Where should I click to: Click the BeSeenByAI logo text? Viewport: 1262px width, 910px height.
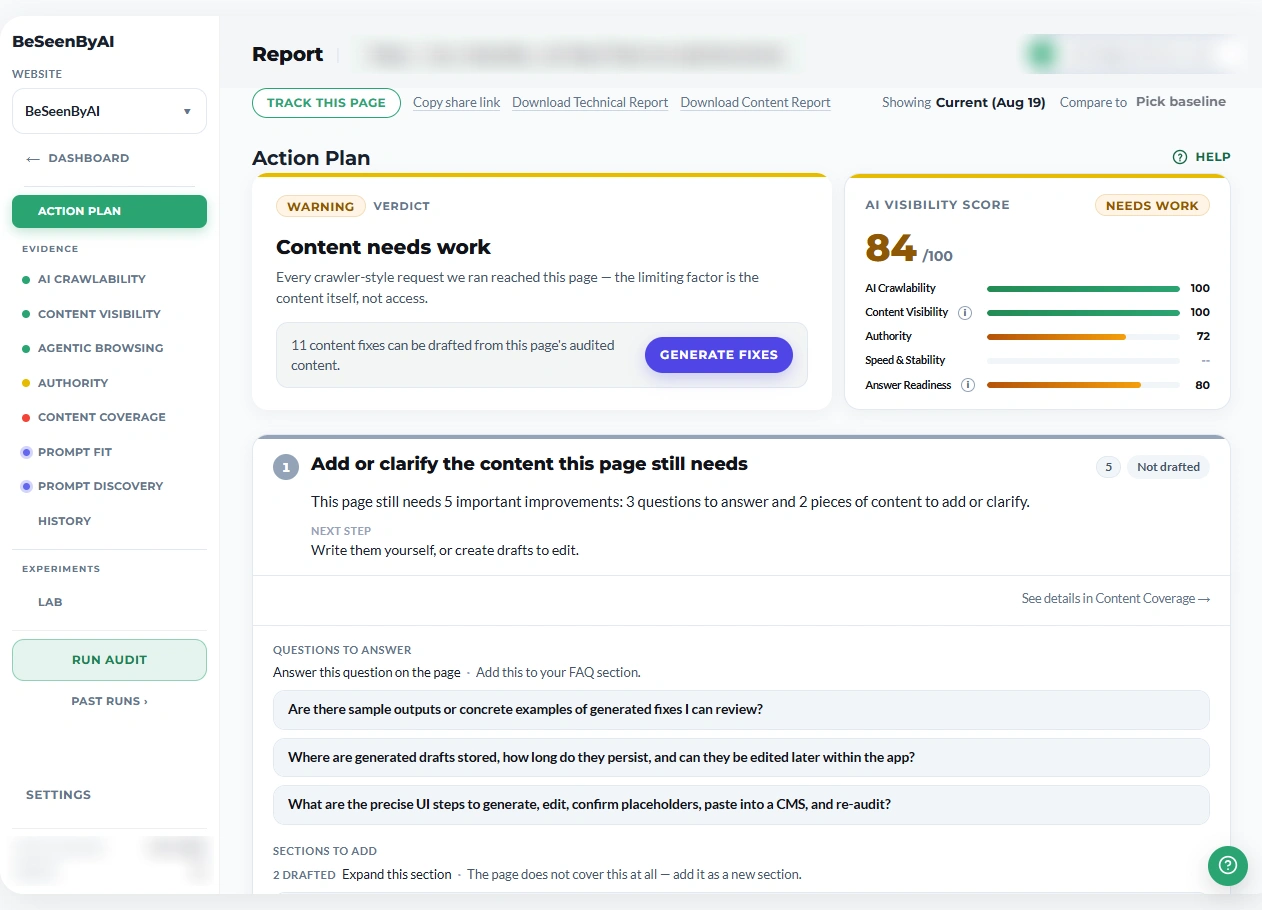coord(63,42)
